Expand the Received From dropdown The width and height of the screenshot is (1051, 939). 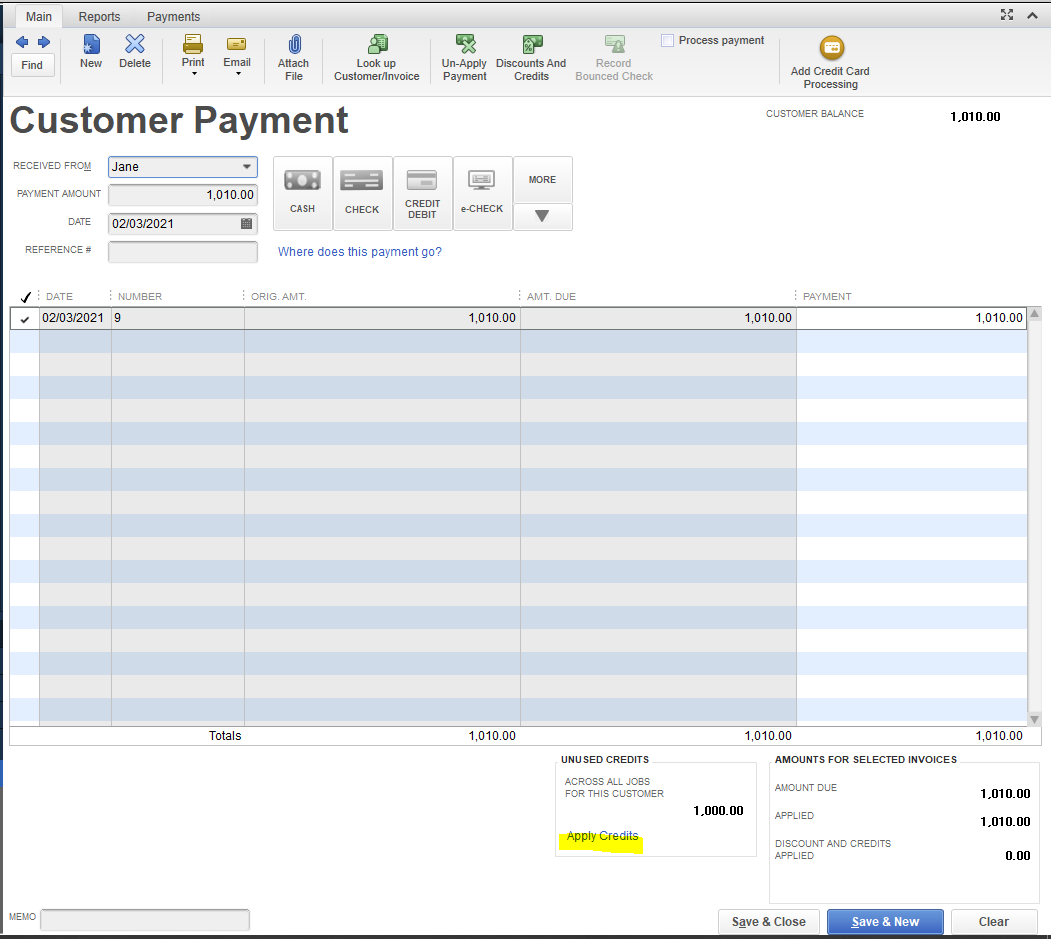[246, 167]
